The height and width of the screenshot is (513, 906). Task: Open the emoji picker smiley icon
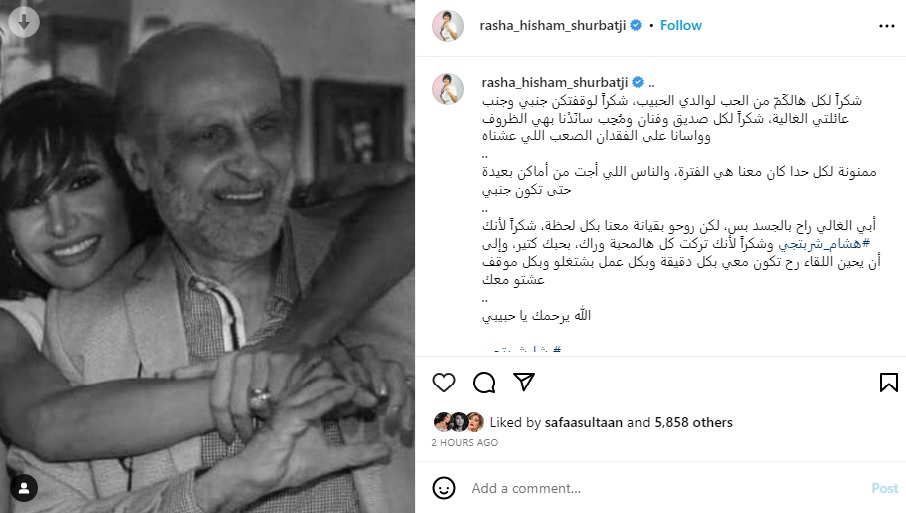point(444,488)
